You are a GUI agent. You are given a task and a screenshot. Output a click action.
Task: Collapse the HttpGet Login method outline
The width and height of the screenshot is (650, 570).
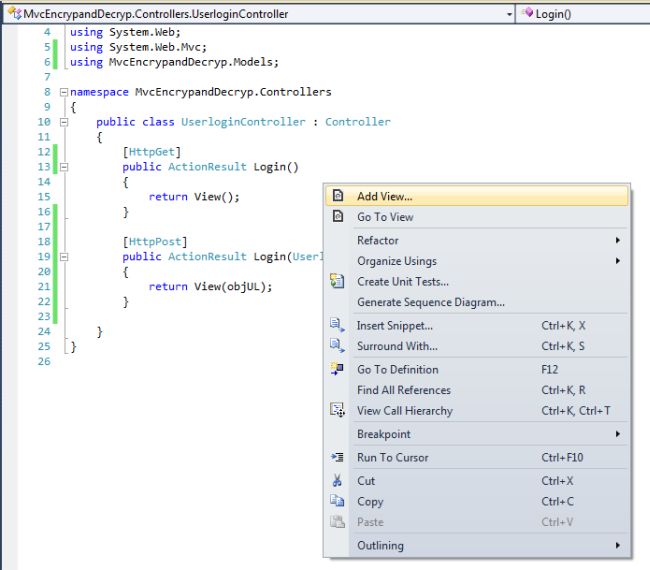64,167
